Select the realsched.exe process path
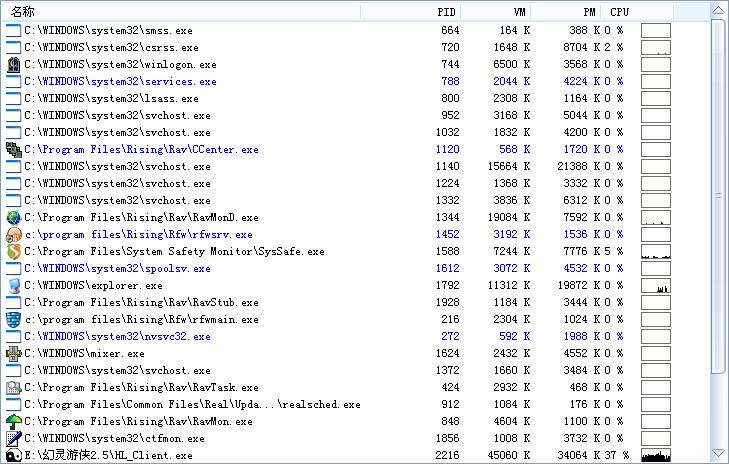The width and height of the screenshot is (729, 464). click(x=192, y=404)
